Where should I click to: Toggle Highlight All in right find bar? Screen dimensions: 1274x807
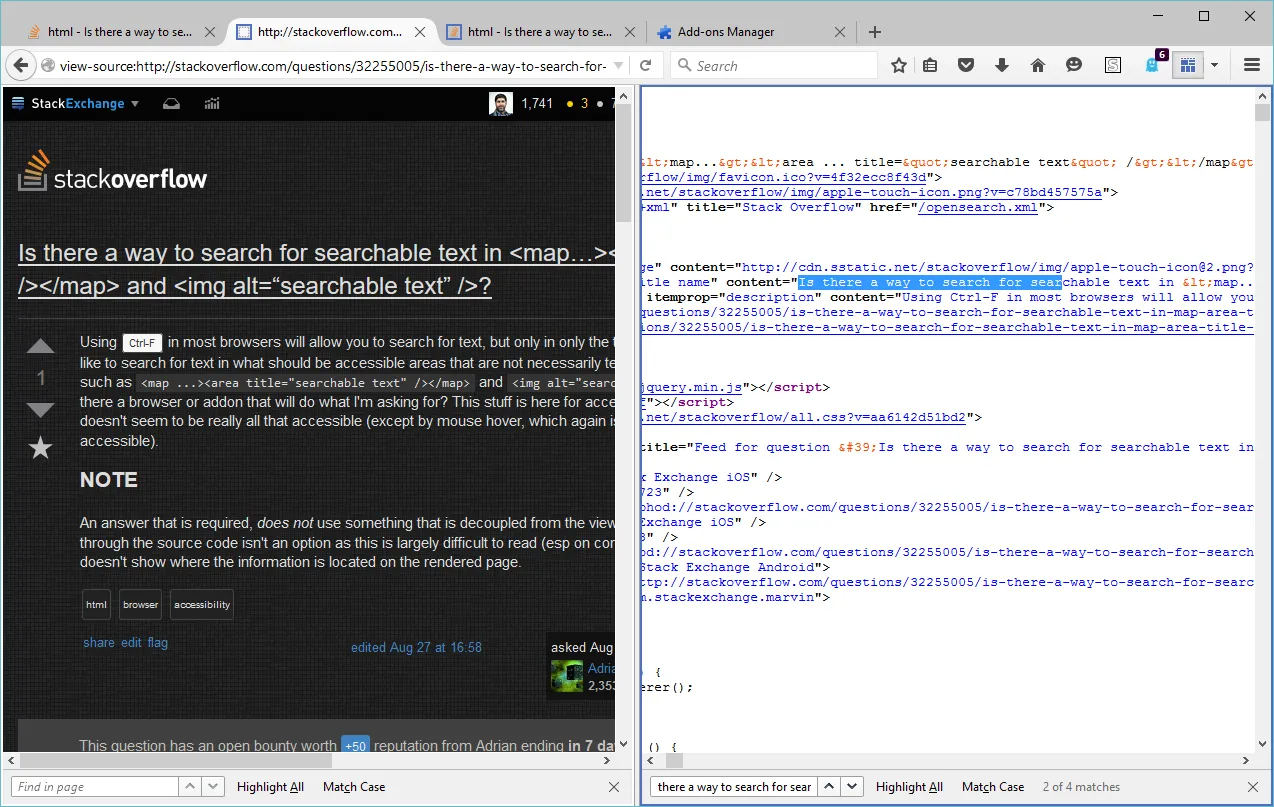pos(909,787)
